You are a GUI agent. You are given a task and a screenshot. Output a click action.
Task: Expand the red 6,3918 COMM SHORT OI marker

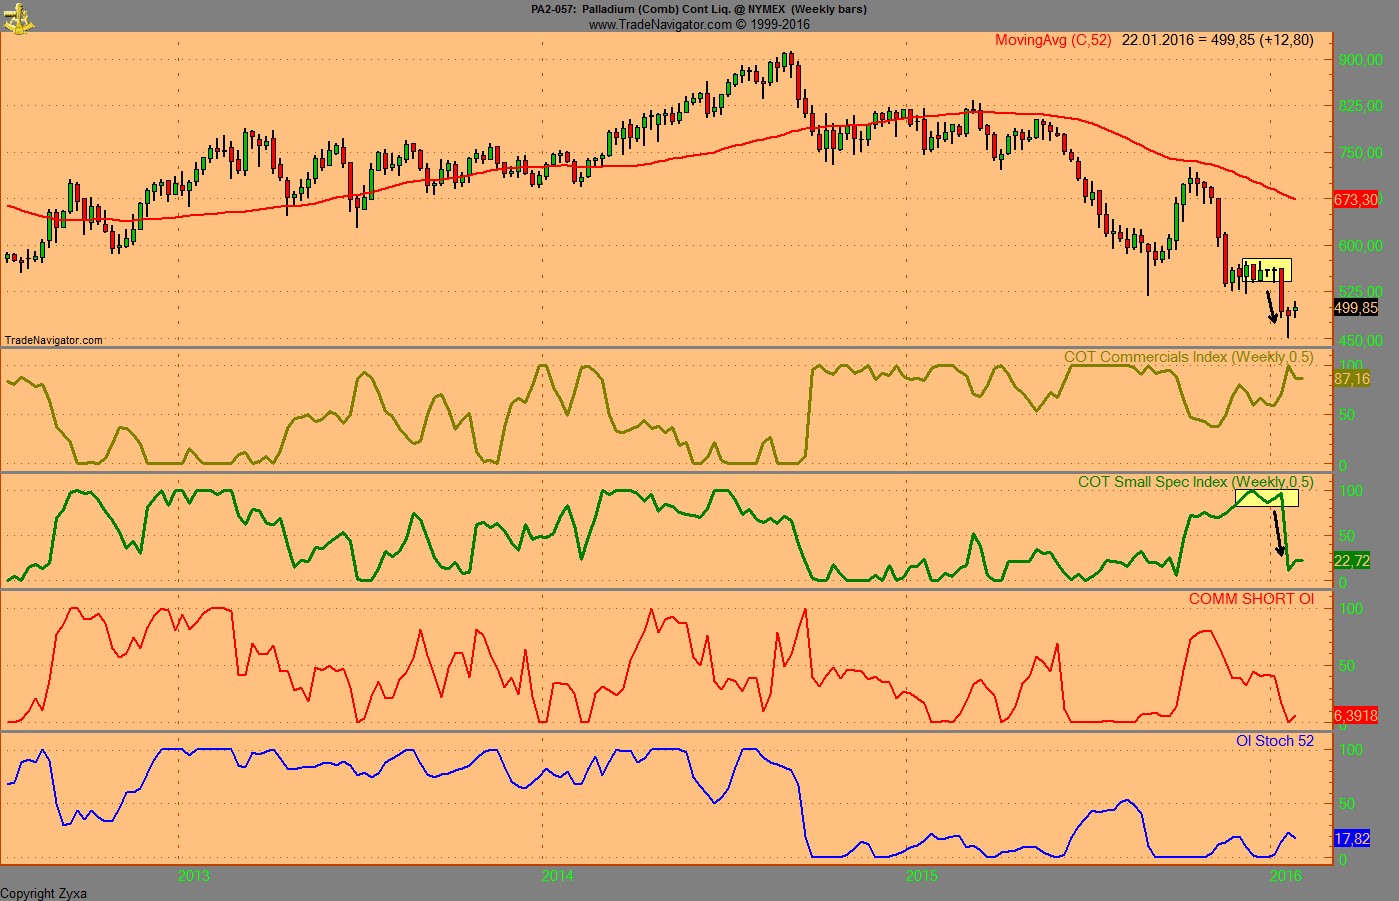click(1358, 716)
